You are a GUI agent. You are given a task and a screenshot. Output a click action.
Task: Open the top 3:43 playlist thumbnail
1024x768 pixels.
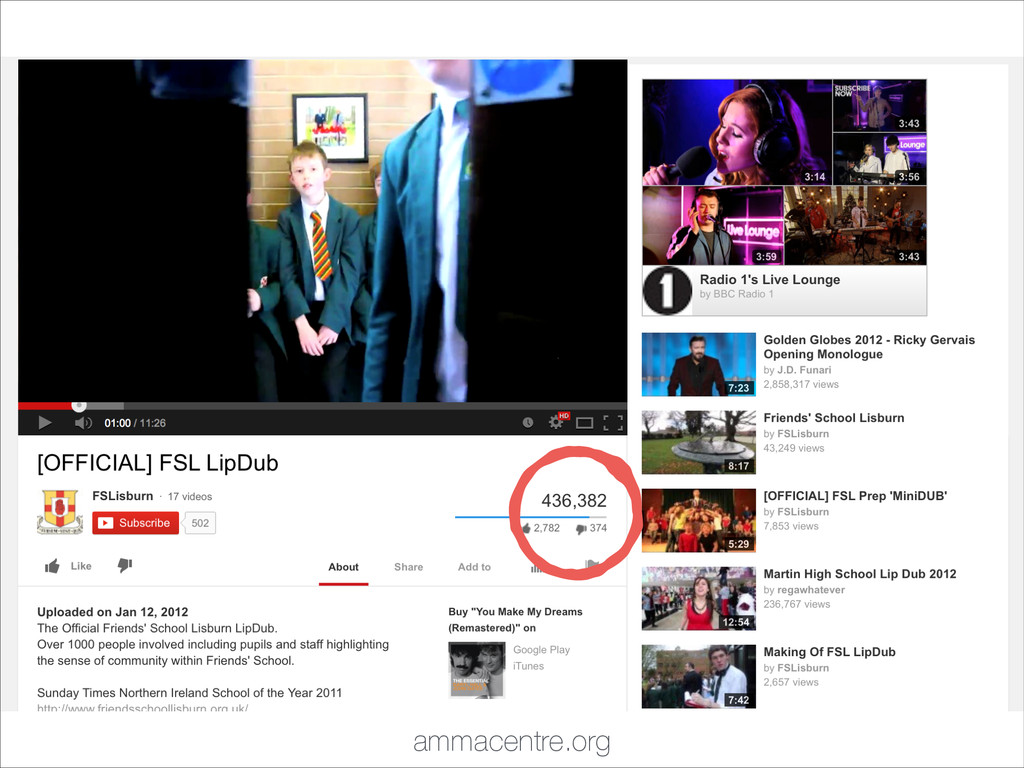coord(880,106)
